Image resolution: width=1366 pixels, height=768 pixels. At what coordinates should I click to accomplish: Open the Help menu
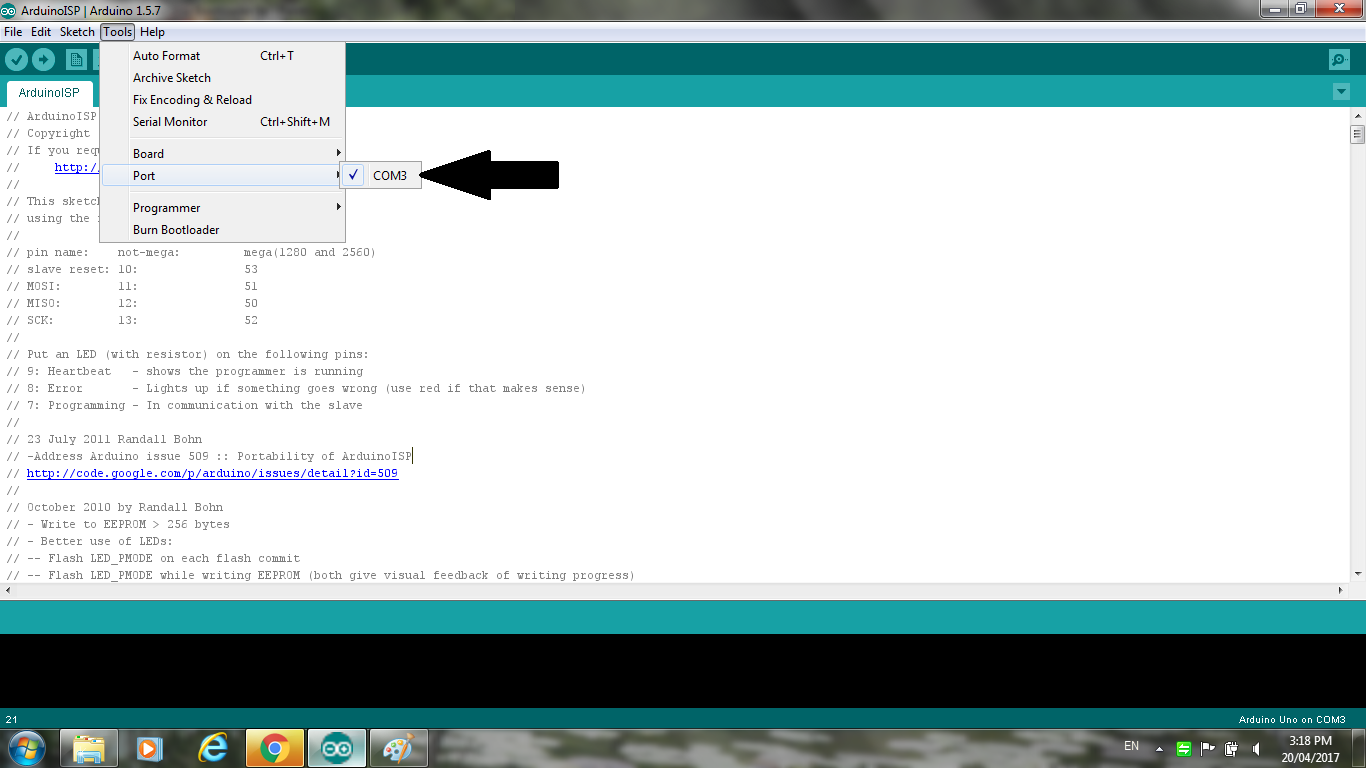coord(152,32)
